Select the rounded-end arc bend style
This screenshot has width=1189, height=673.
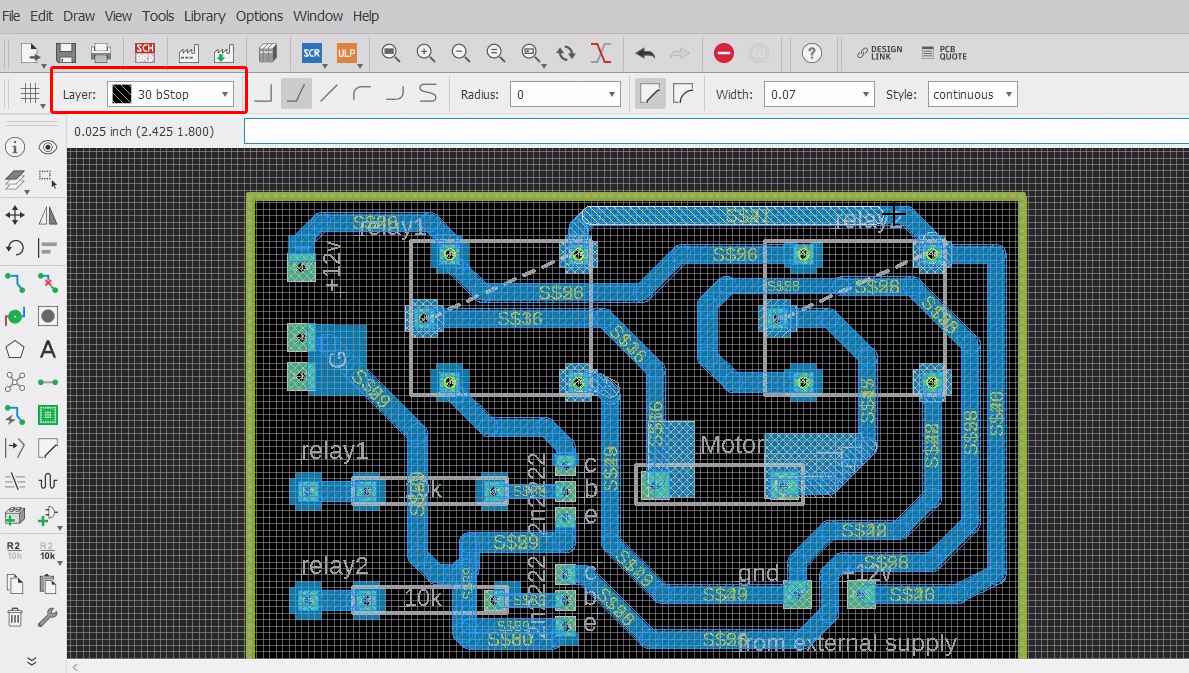(395, 94)
